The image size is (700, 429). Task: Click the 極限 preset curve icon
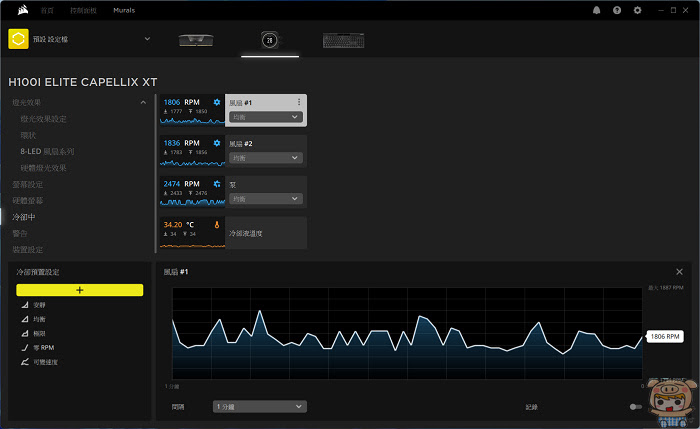click(25, 333)
